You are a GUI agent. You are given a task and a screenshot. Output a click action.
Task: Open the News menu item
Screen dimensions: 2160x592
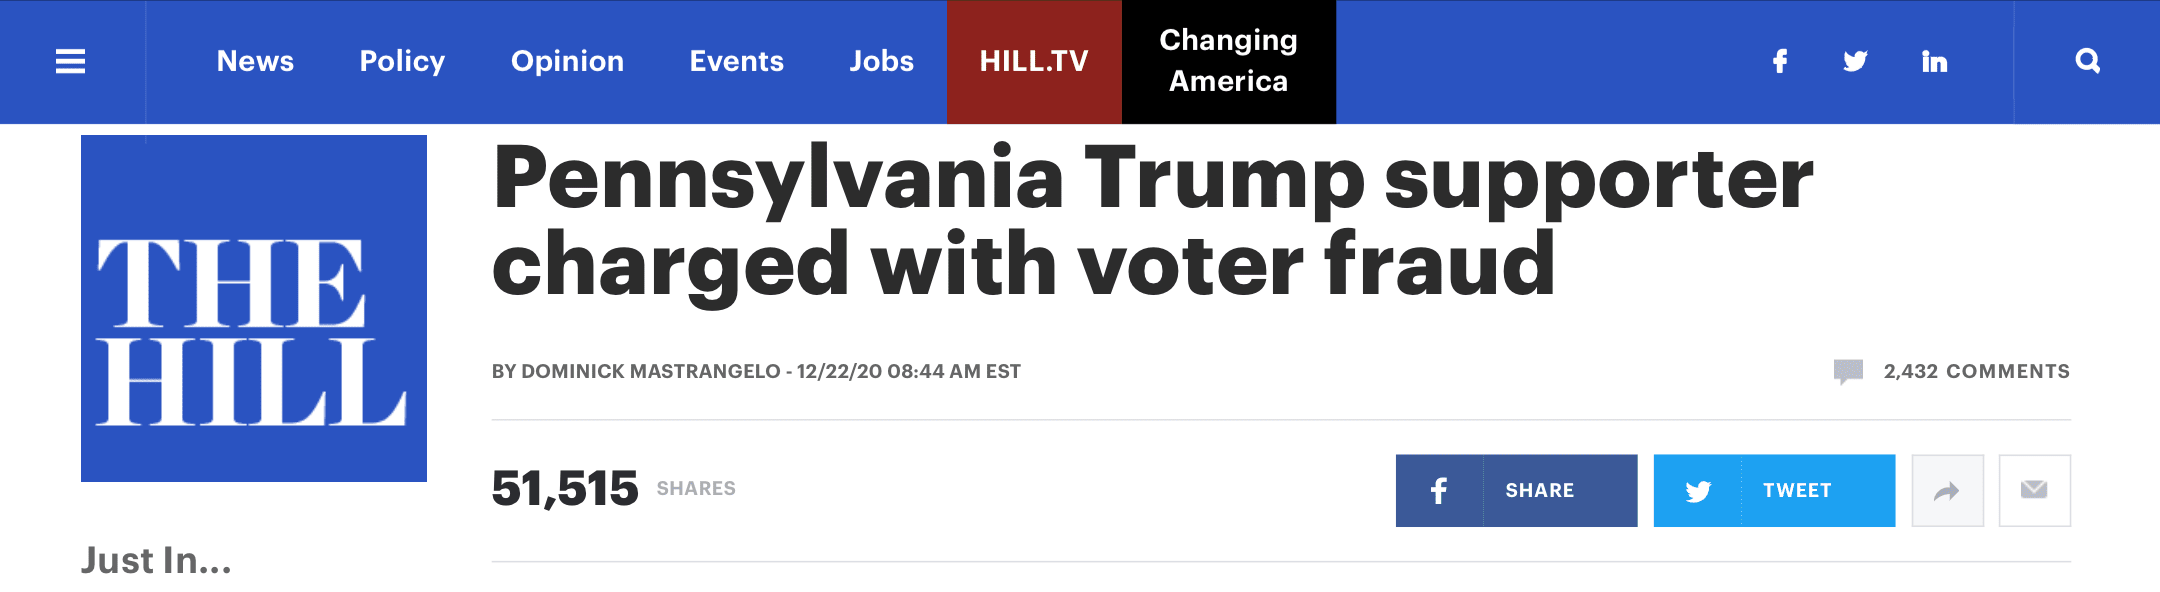[x=255, y=62]
